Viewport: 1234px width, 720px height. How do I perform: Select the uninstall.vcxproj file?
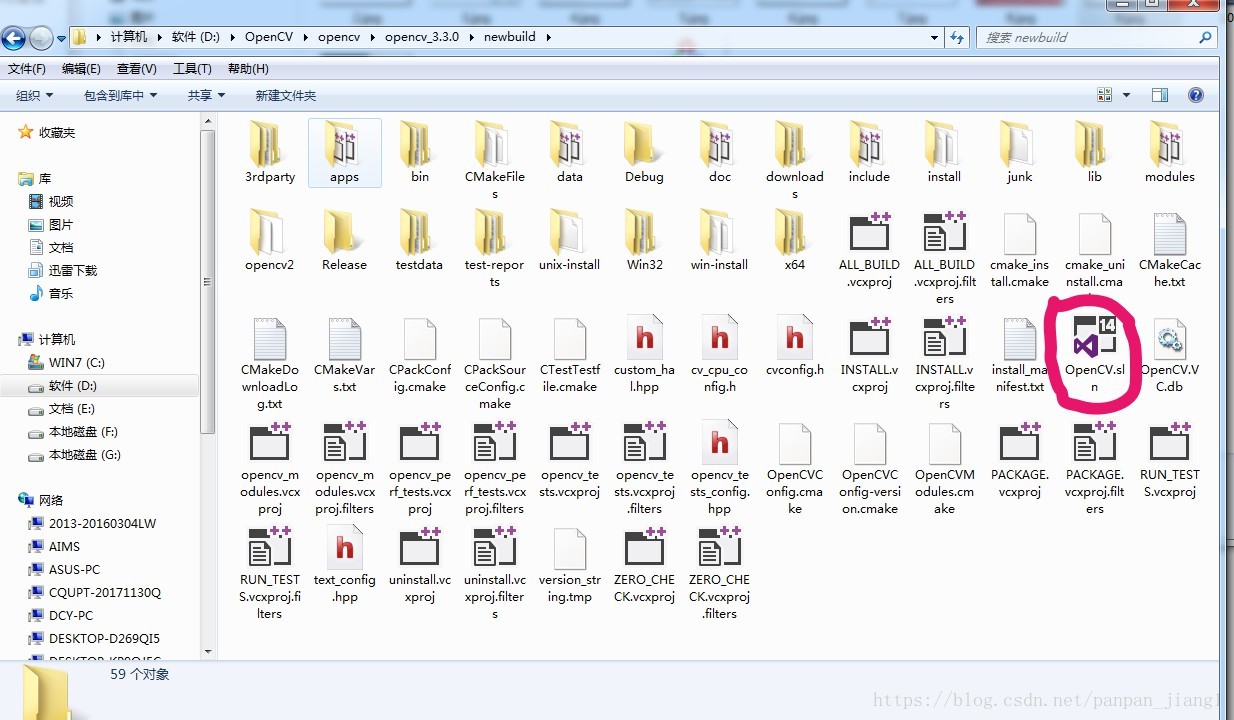(420, 566)
